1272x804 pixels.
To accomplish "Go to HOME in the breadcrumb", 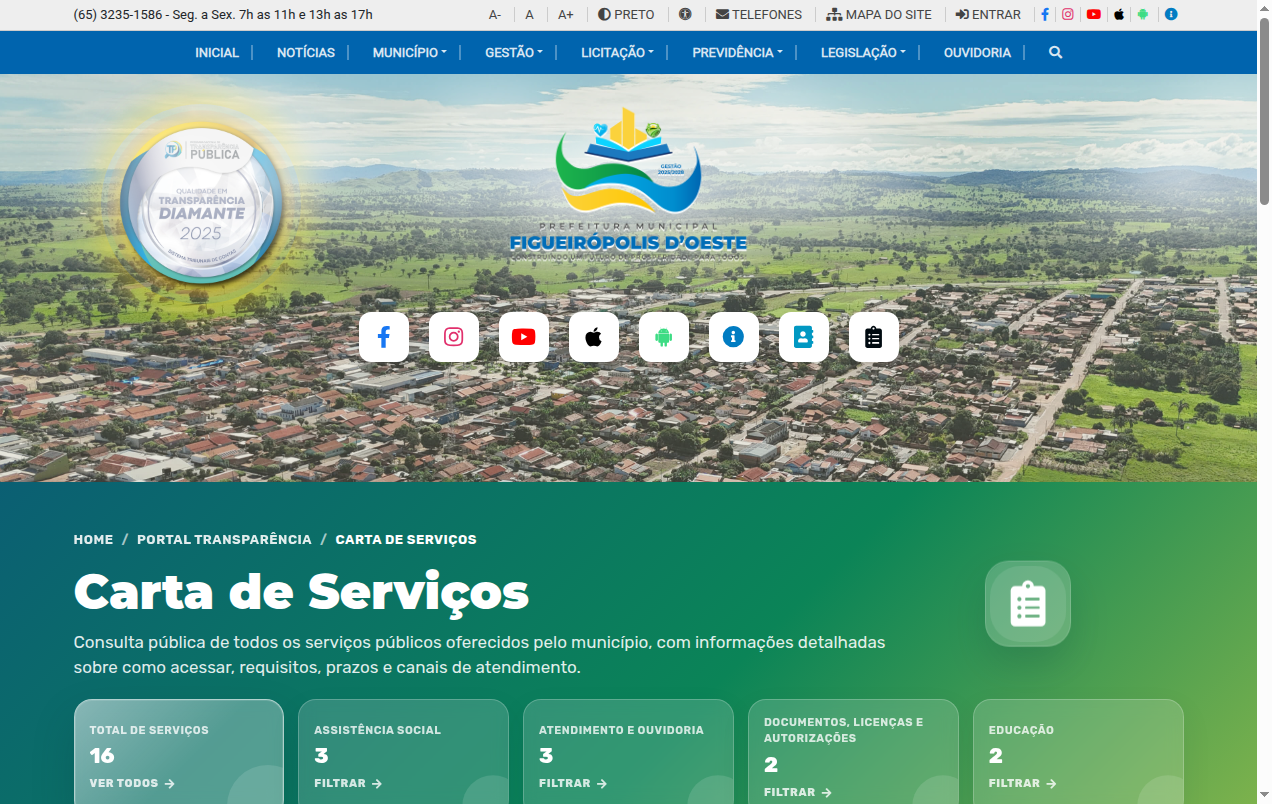I will point(94,540).
